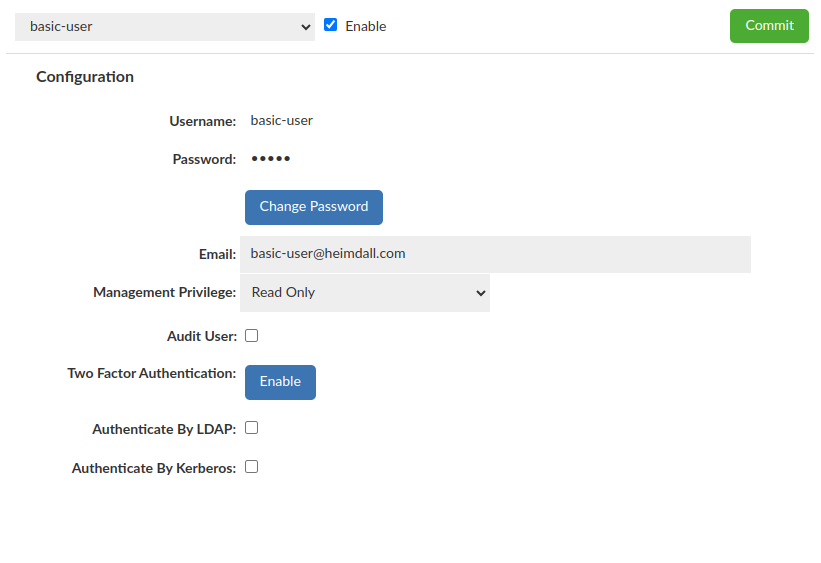Click the masked password dots
The width and height of the screenshot is (821, 563).
coord(270,159)
